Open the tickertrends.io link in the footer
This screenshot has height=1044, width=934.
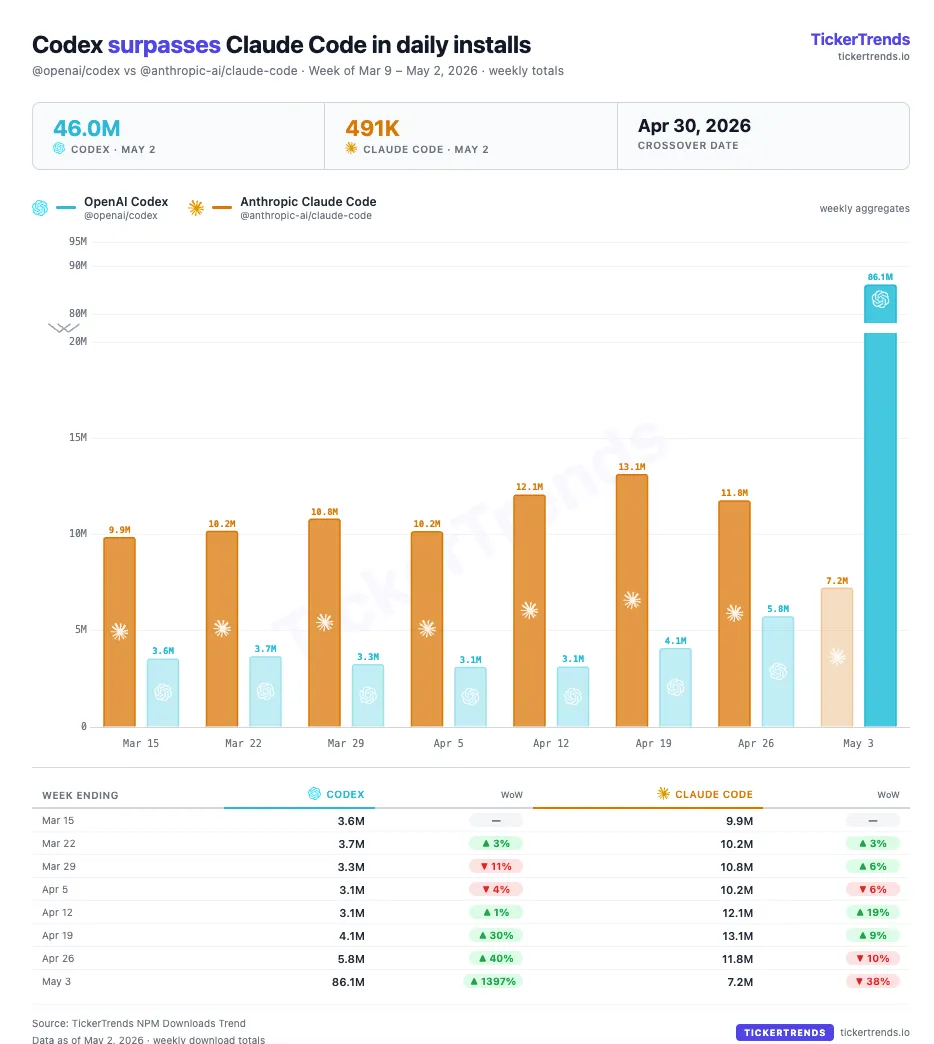874,1032
